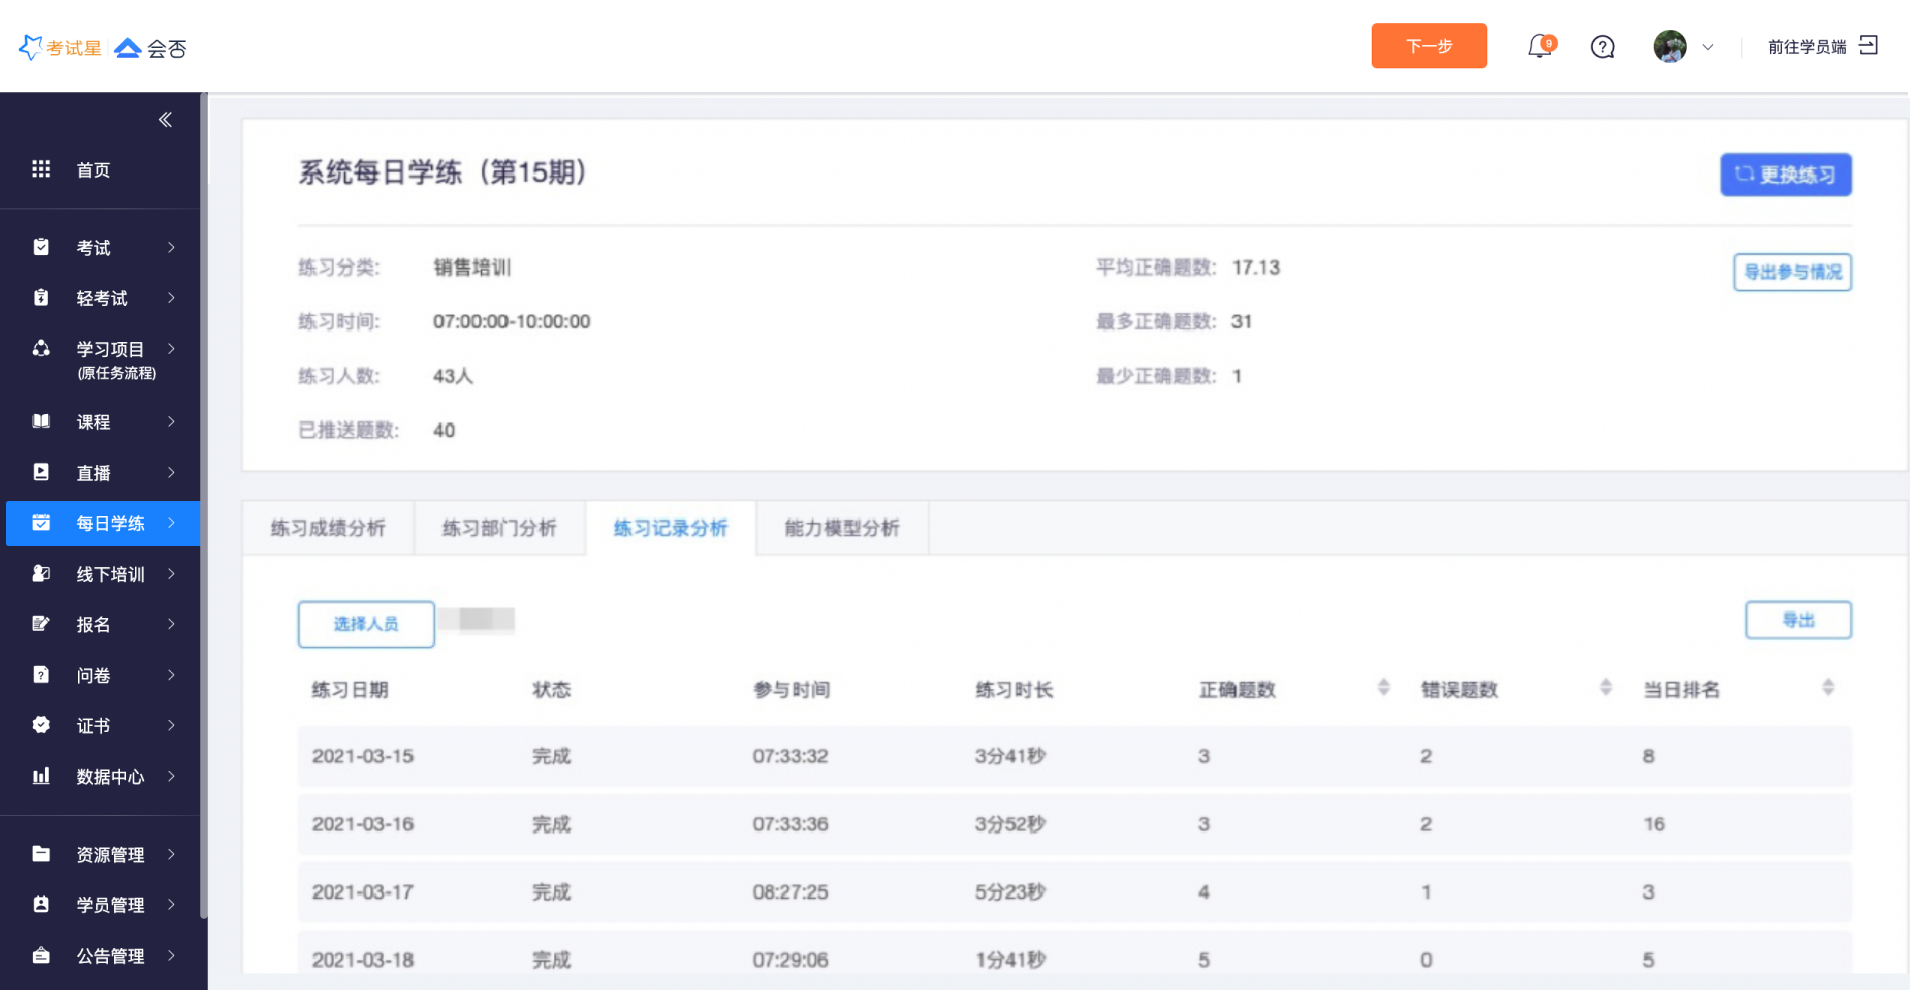Click the 直播 live broadcast icon

[41, 472]
